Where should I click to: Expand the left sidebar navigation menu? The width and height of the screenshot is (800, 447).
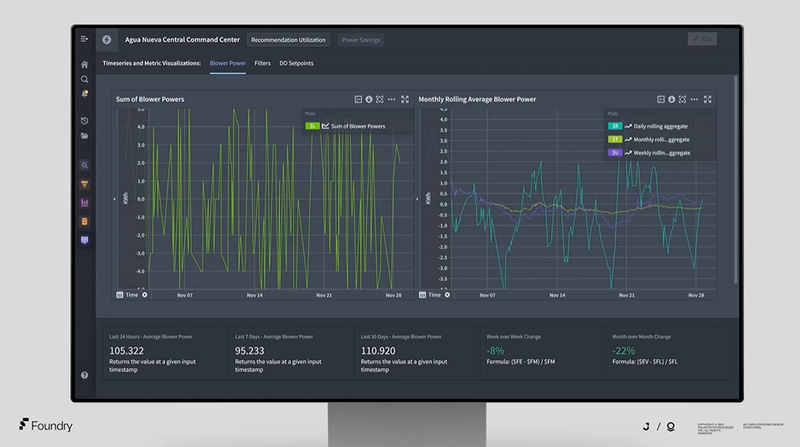(x=85, y=39)
